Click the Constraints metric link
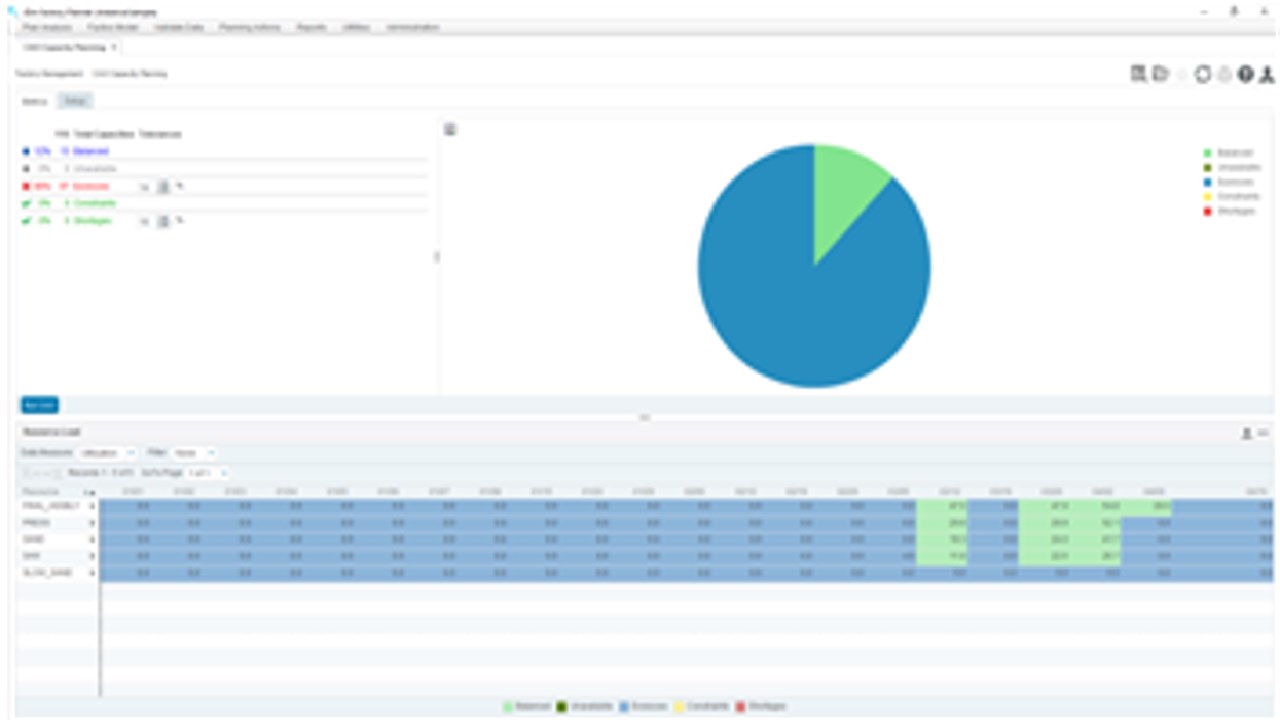Viewport: 1280px width, 720px height. click(x=93, y=203)
